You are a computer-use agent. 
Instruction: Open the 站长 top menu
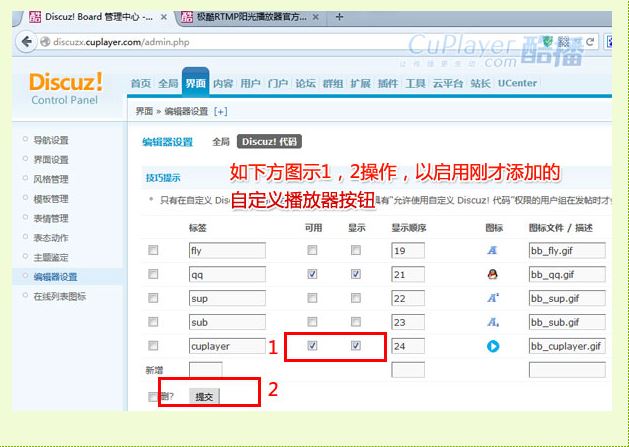coord(481,83)
